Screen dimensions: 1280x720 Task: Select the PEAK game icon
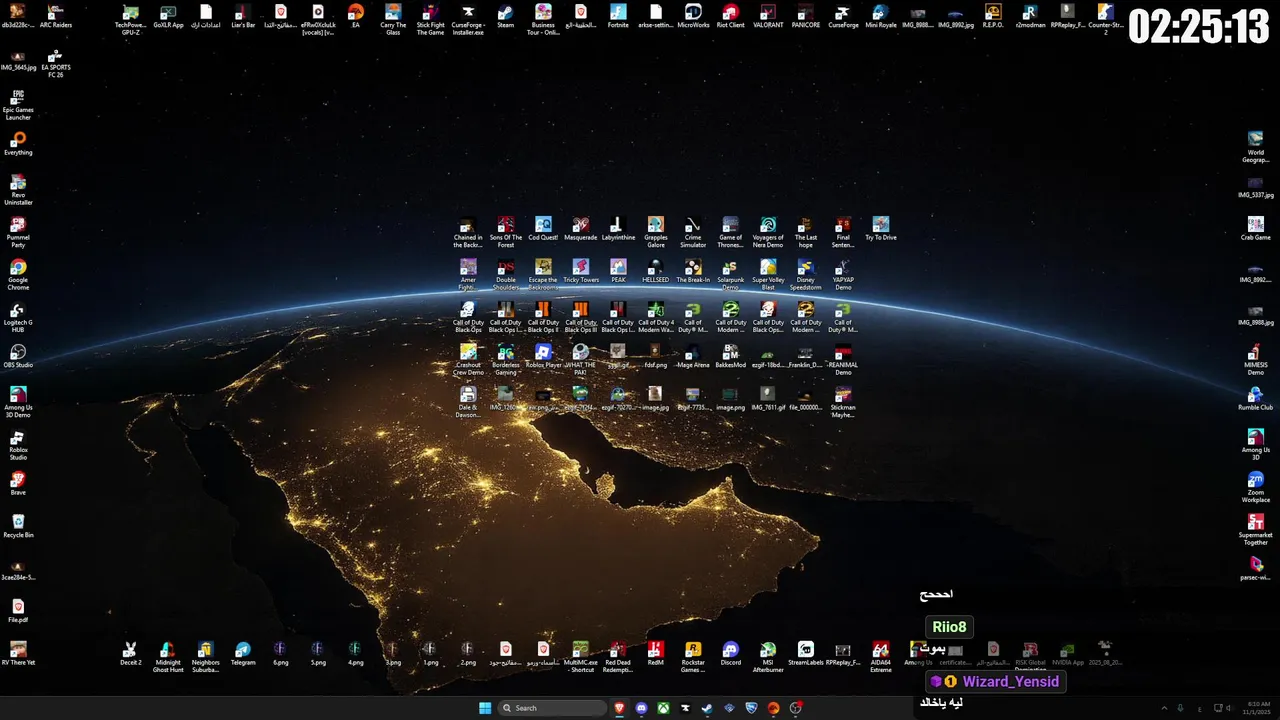[x=618, y=271]
